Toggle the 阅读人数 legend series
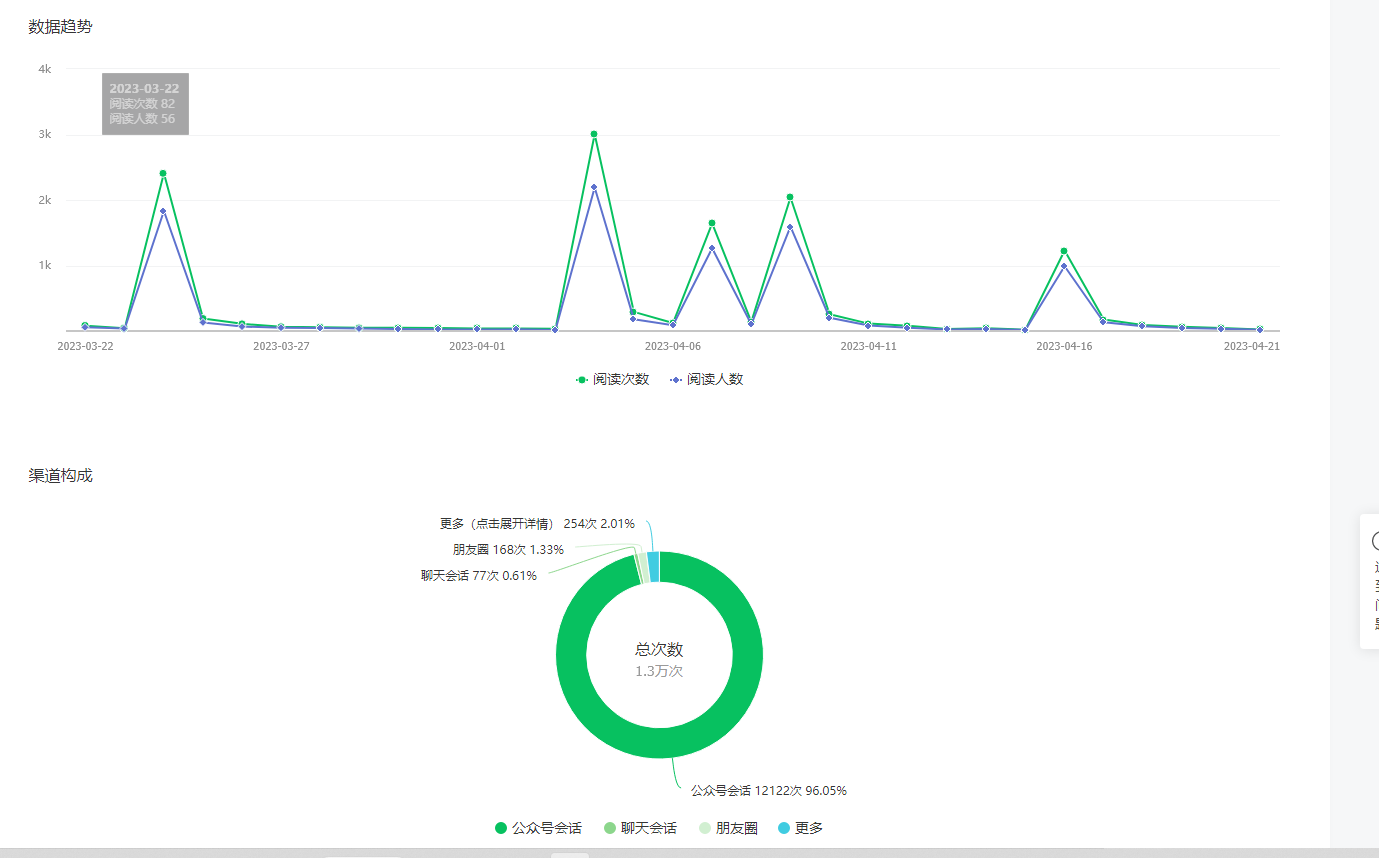Image resolution: width=1379 pixels, height=858 pixels. (x=707, y=379)
